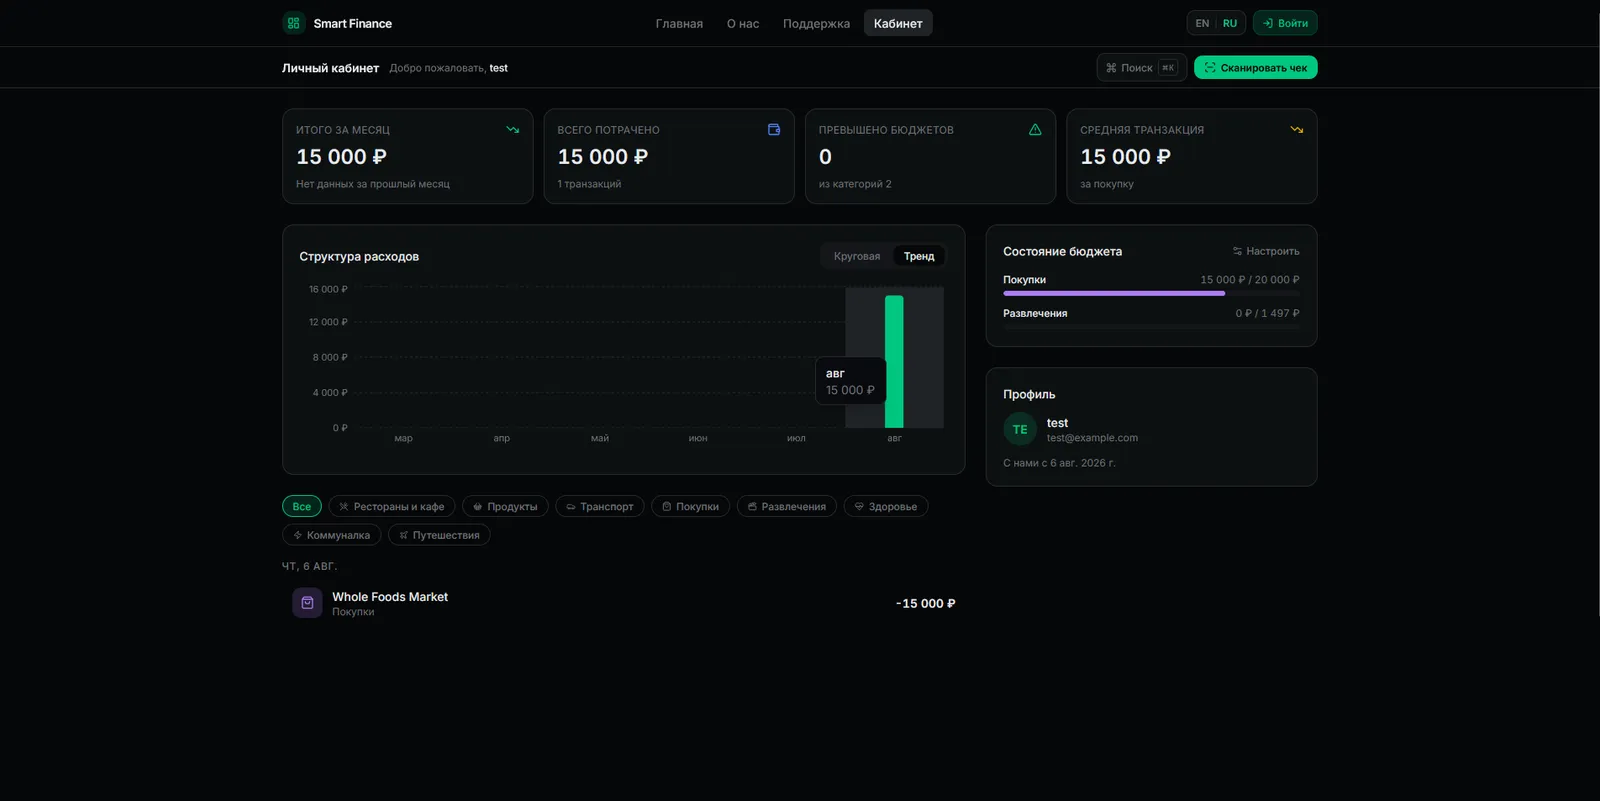Click the Покупки budget progress bar
This screenshot has height=801, width=1600.
click(x=1151, y=294)
